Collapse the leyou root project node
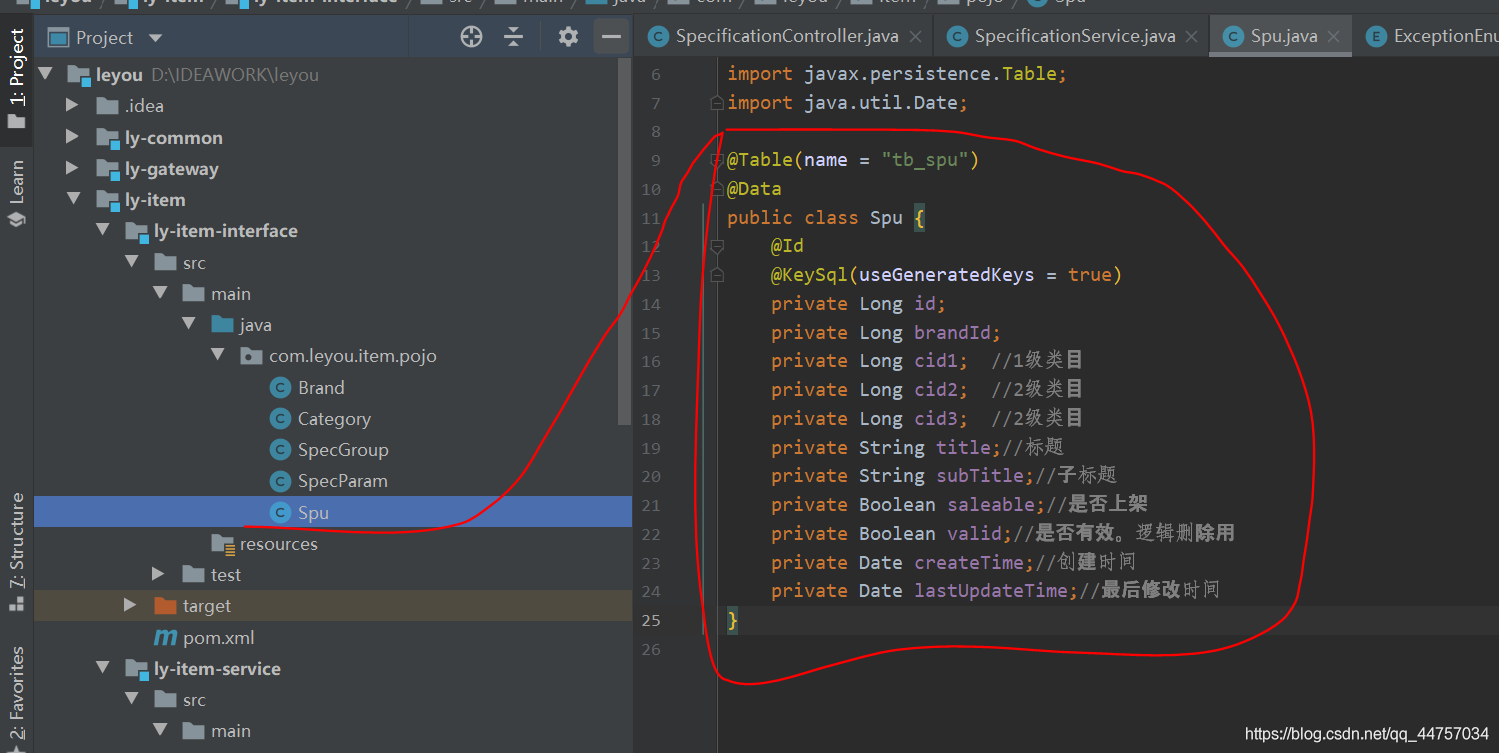This screenshot has width=1499, height=753. (x=45, y=75)
